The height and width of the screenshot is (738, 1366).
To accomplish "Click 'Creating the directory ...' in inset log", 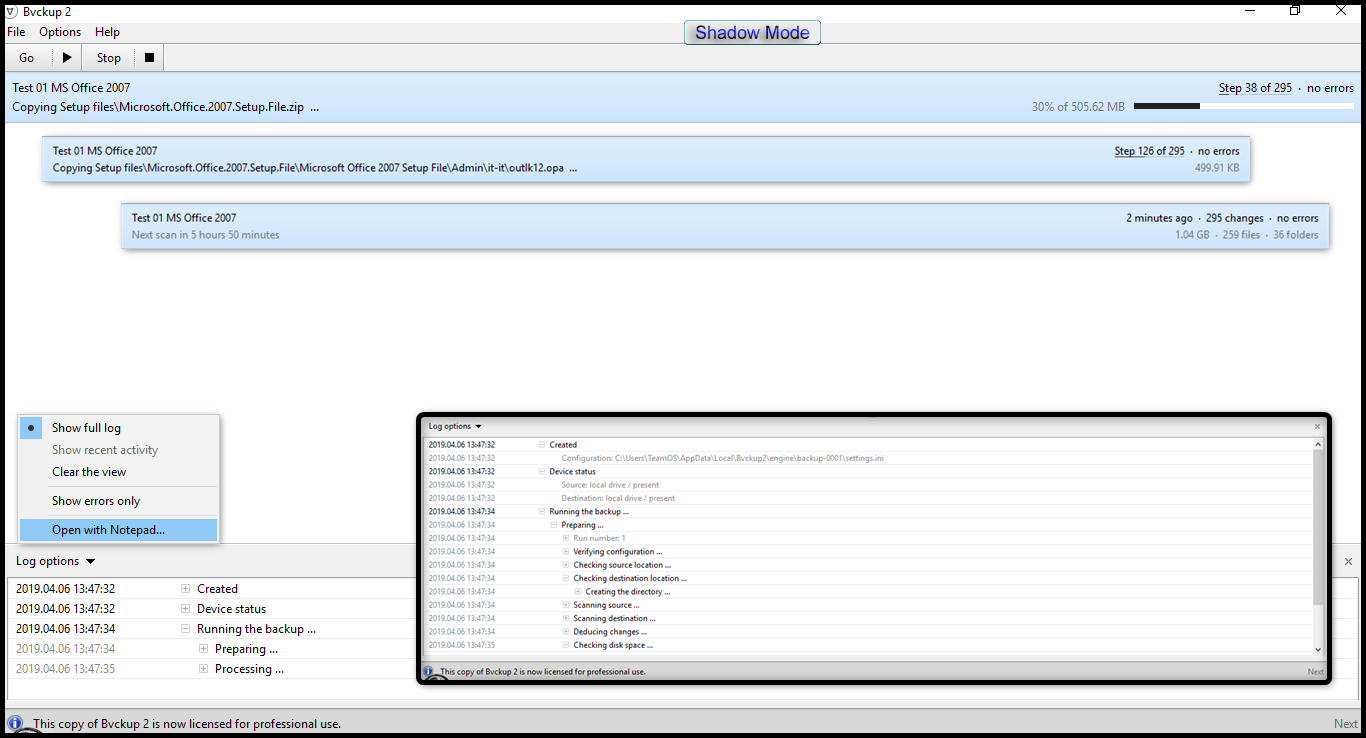I will tap(627, 592).
